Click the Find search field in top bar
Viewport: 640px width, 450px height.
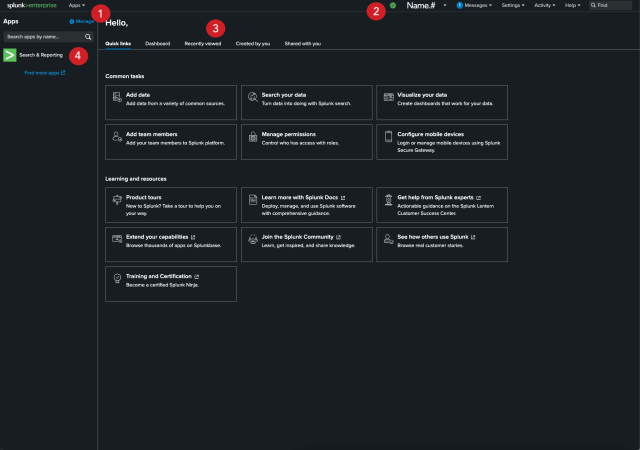[611, 5]
